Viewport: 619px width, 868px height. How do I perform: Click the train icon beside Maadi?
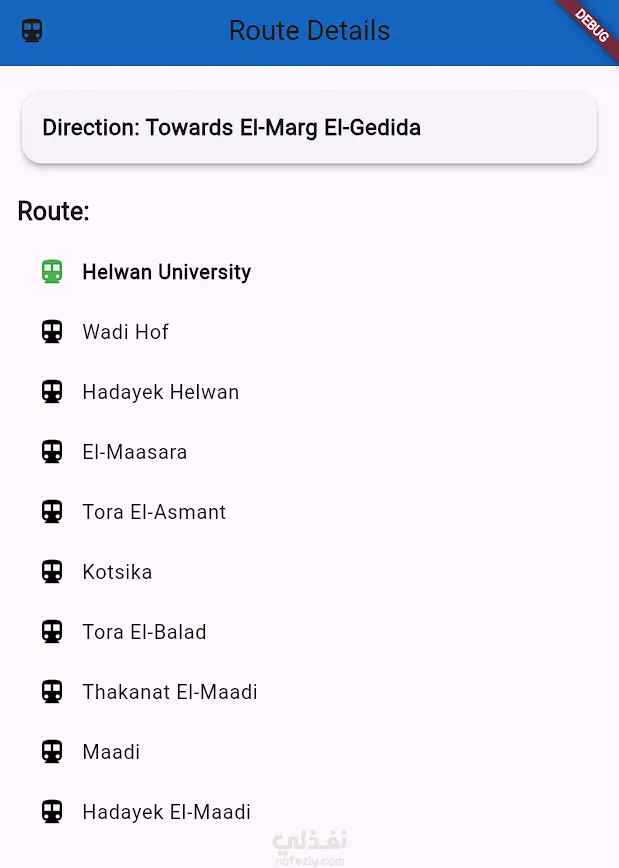(51, 751)
